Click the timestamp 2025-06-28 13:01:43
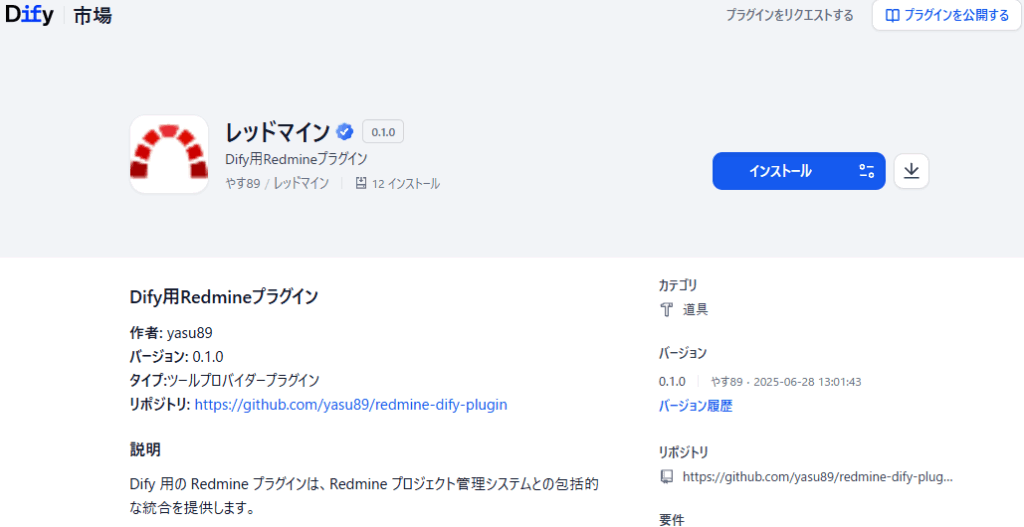 (807, 381)
